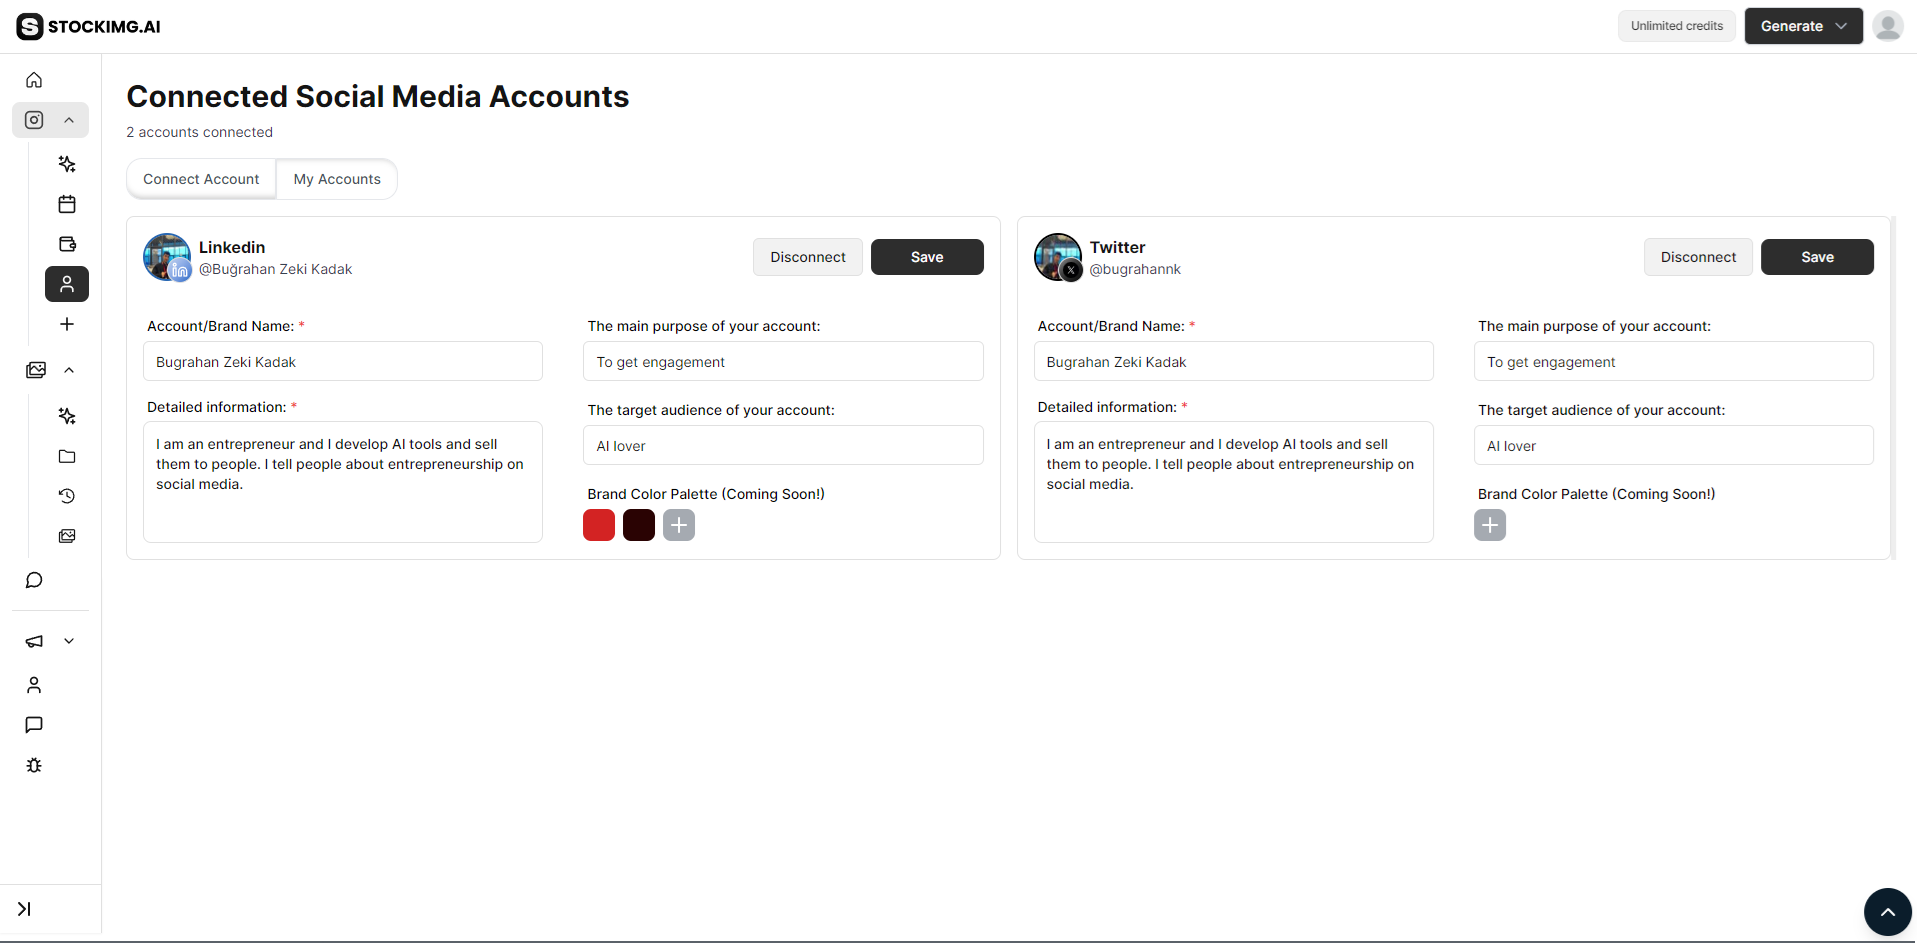The height and width of the screenshot is (943, 1917).
Task: Expand the megaphone section dropdown chevron
Action: pos(68,641)
